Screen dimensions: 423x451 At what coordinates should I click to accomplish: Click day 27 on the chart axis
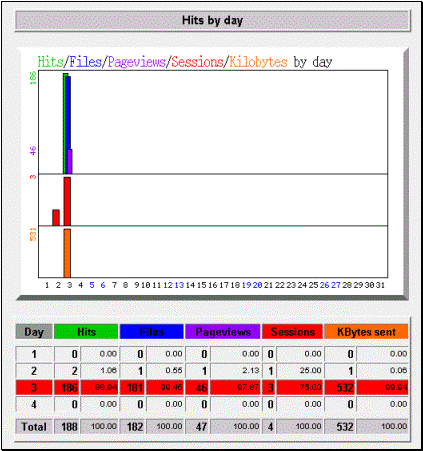click(336, 285)
